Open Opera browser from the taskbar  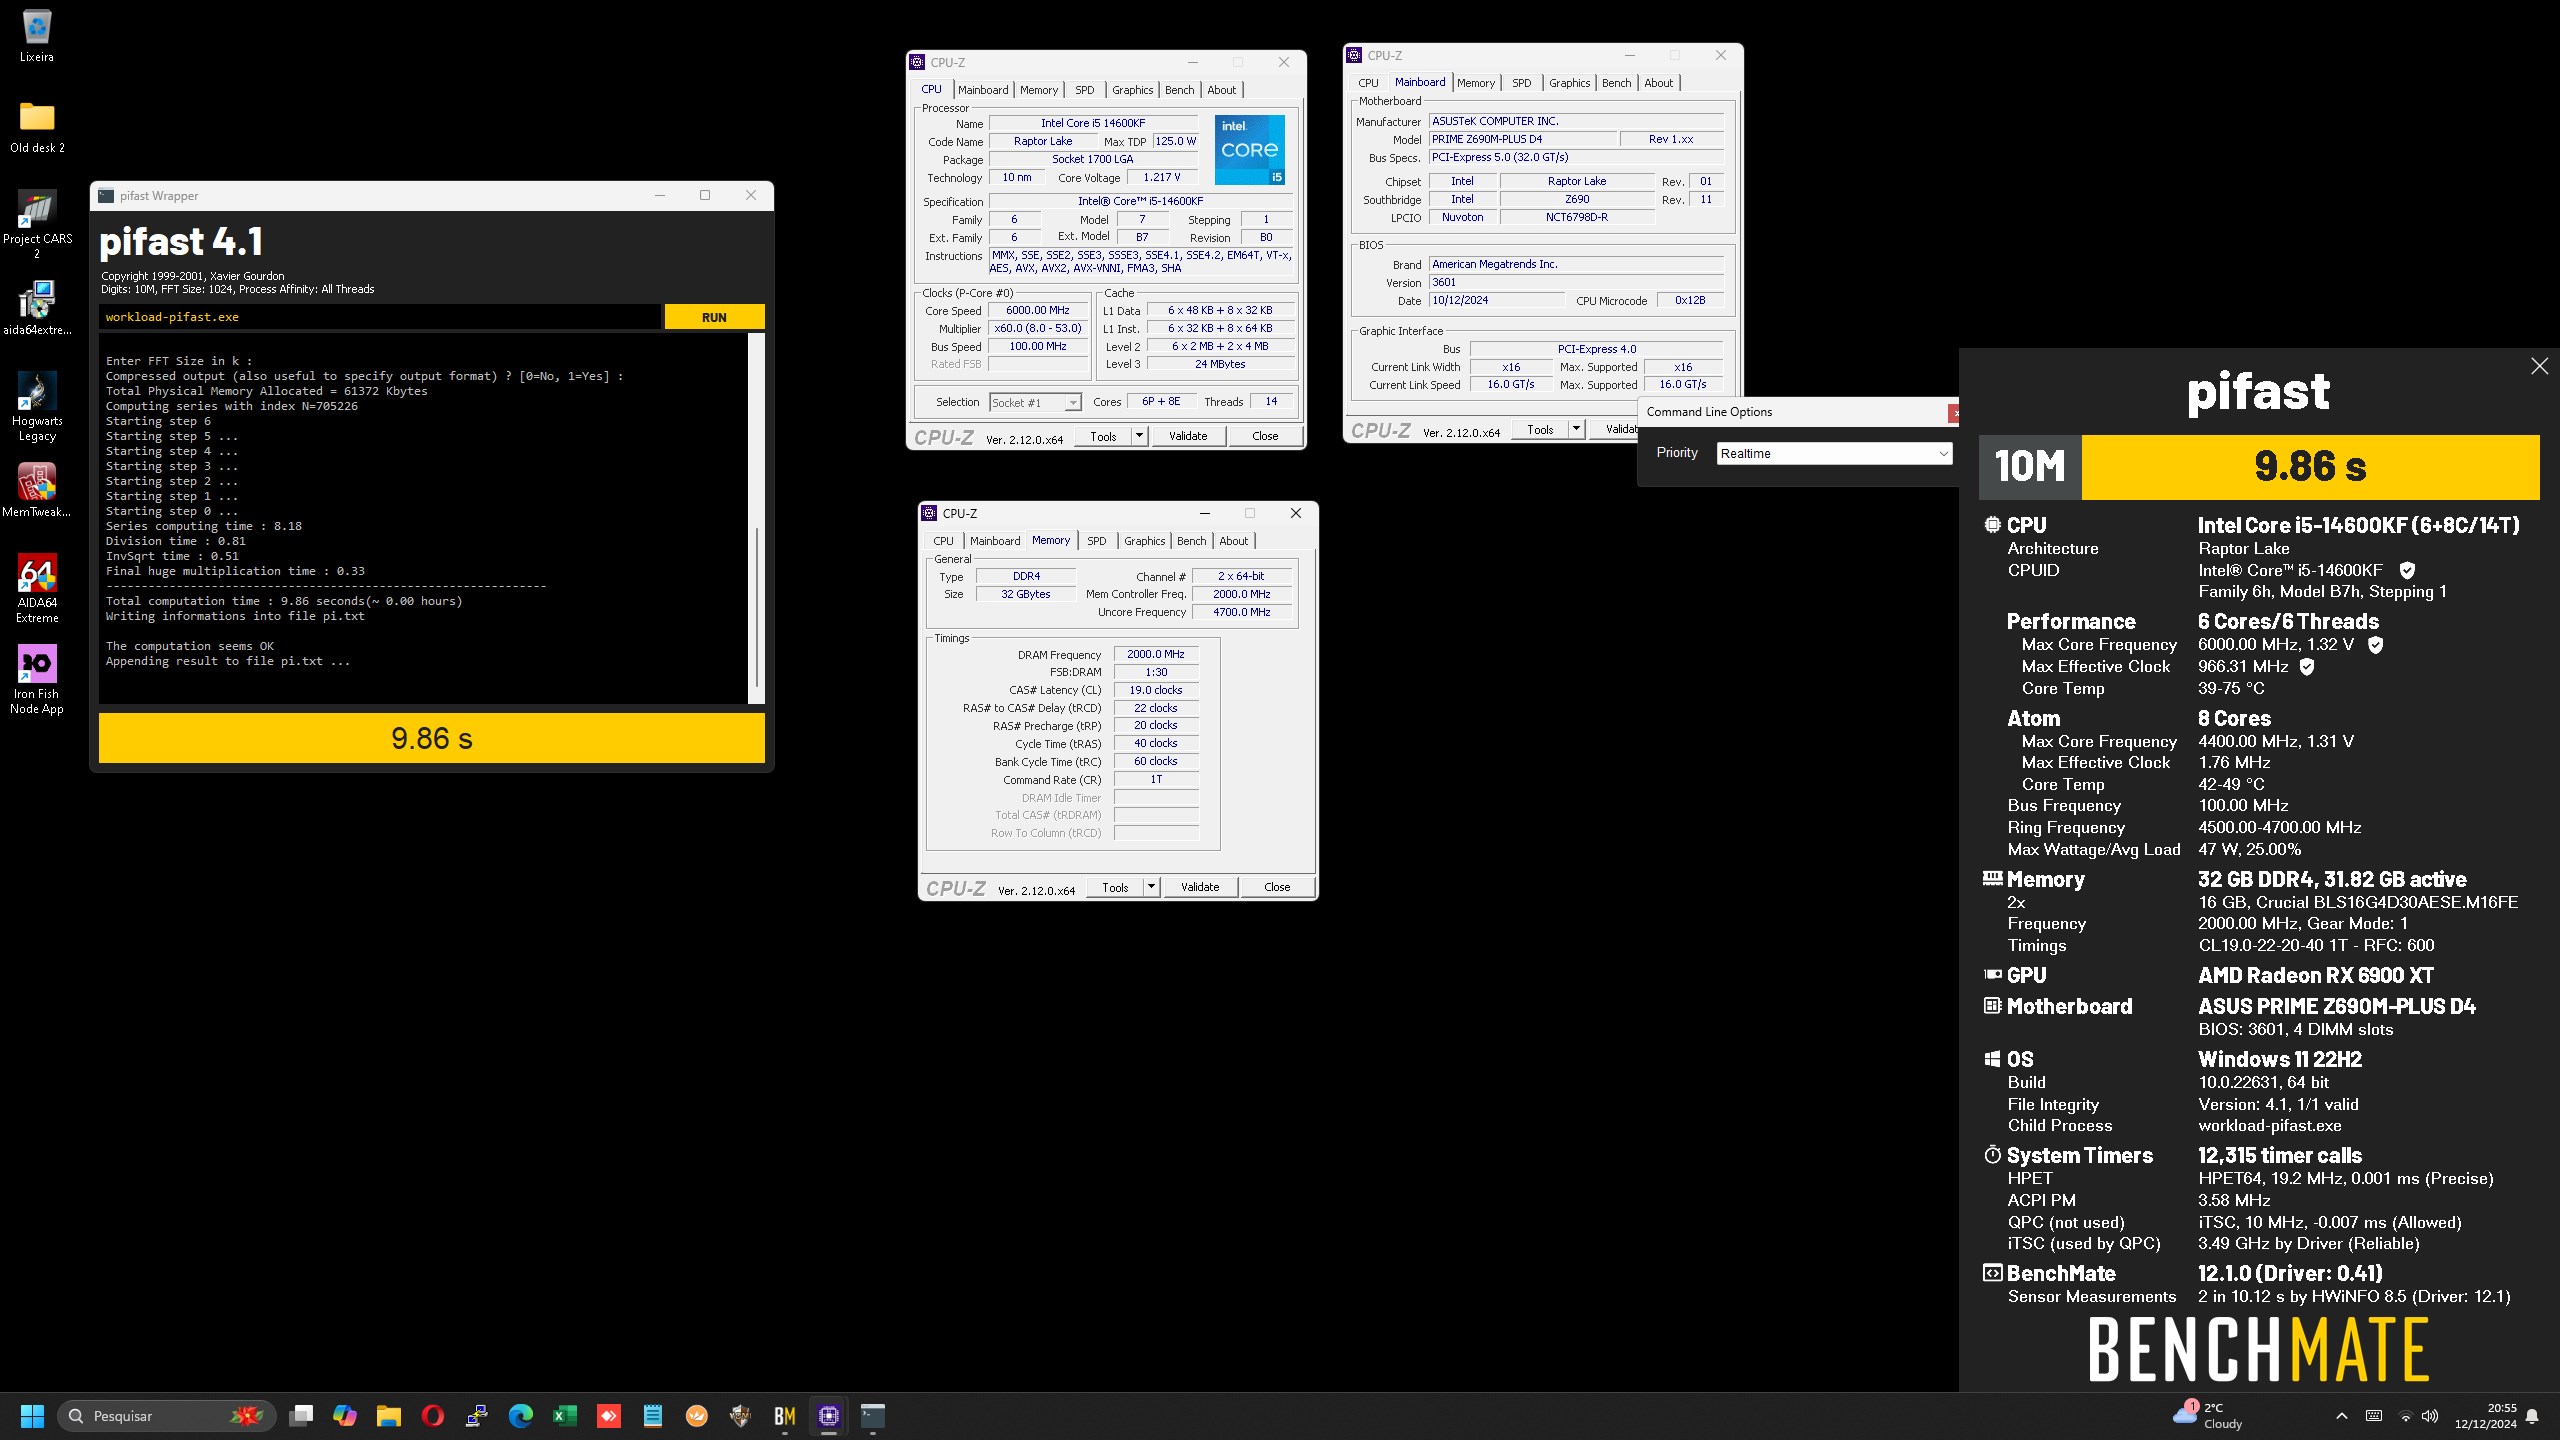pyautogui.click(x=433, y=1416)
